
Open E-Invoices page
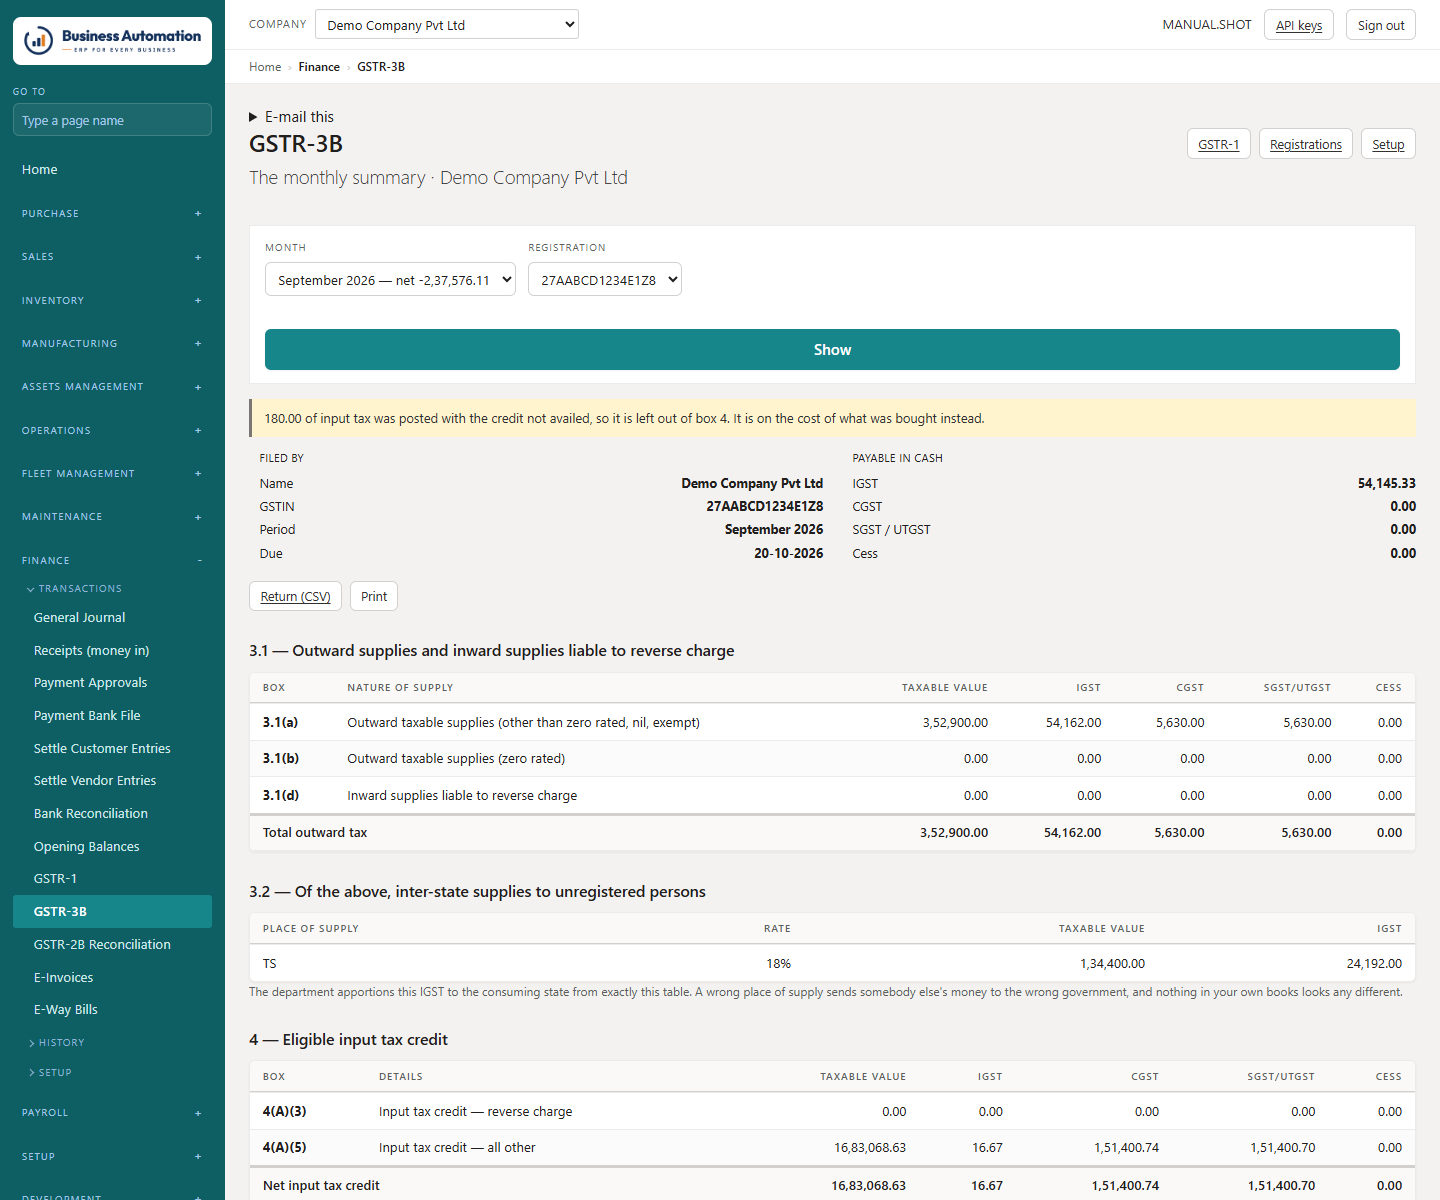[x=112, y=978]
